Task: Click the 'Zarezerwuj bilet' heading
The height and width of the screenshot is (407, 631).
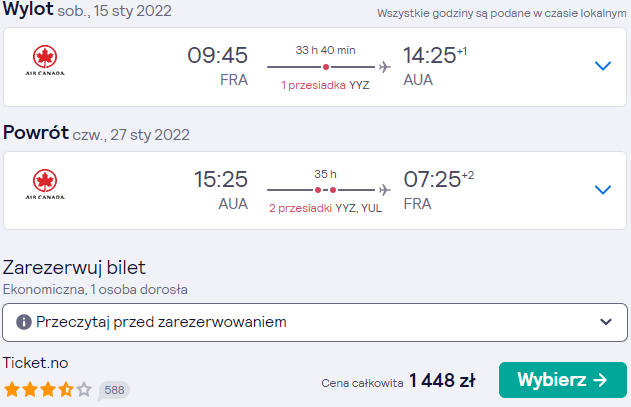Action: click(74, 268)
